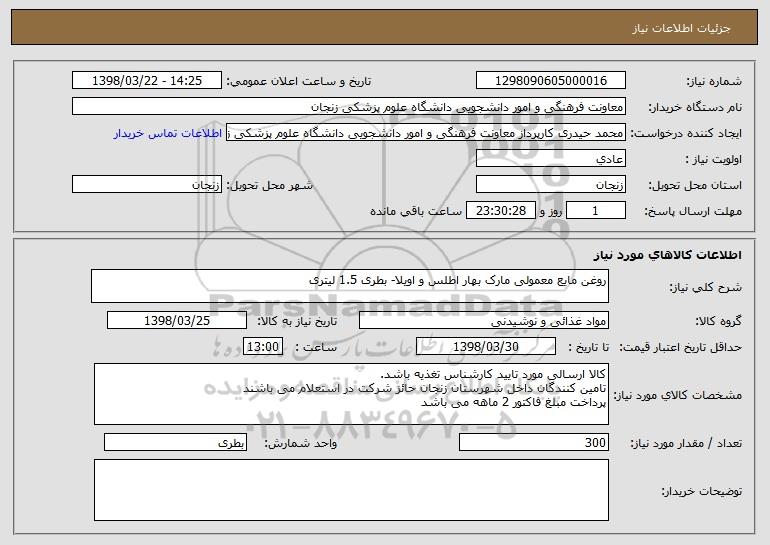Screen dimensions: 770x545
Task: Click the goods specification text area (مشخصات کالای مورد نیاز)
Action: [x=351, y=394]
